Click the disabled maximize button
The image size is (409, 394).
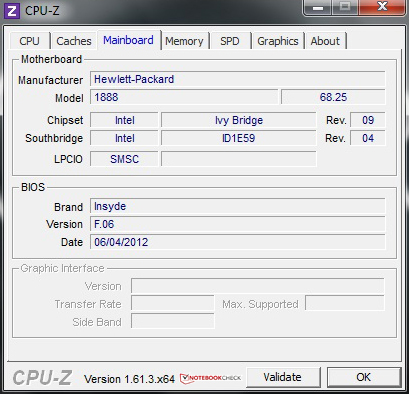pos(345,7)
